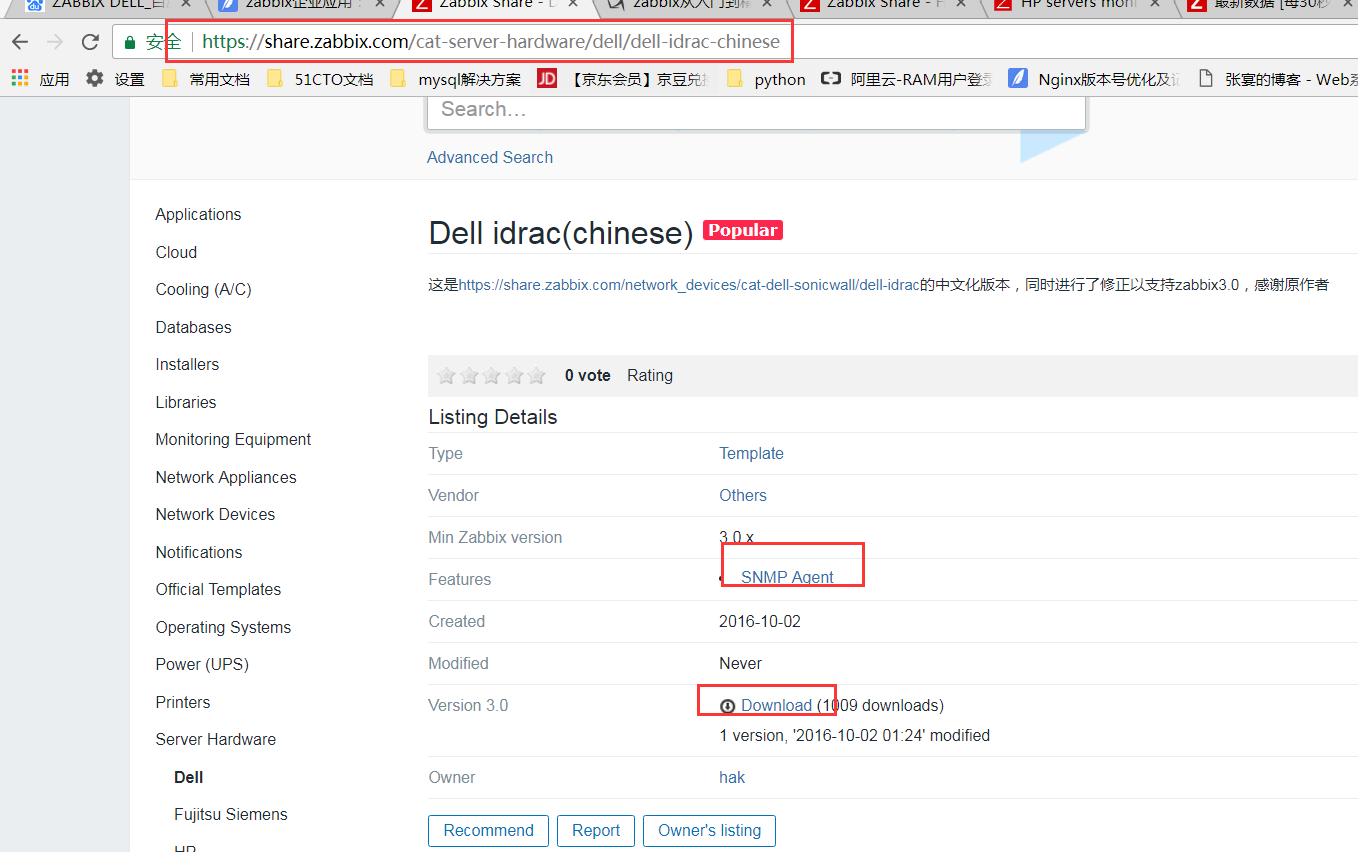
Task: Open owner hak's profile
Action: click(732, 777)
